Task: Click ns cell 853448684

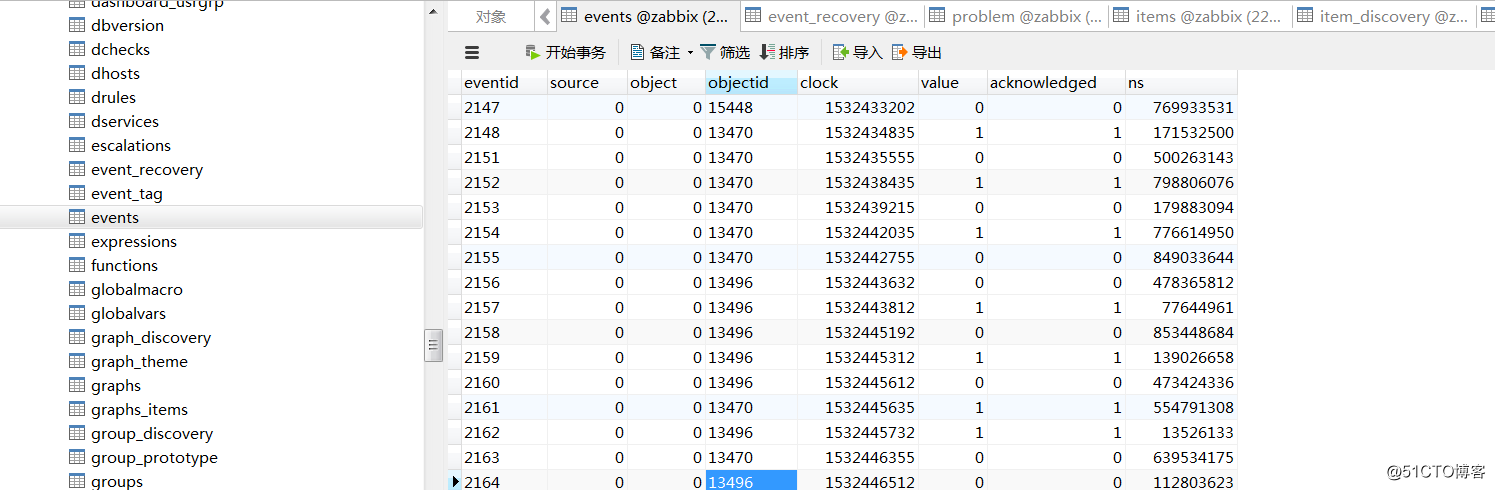Action: point(1181,332)
